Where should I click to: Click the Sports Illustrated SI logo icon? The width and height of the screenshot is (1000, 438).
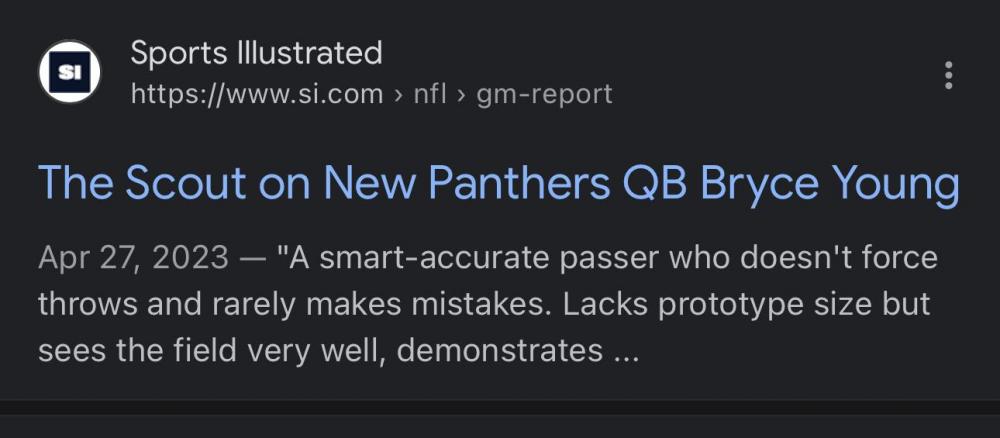click(69, 72)
